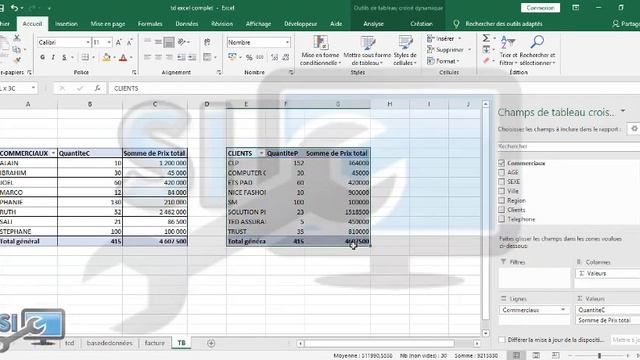
Task: Open the Insertion ribbon tab
Action: (66, 24)
